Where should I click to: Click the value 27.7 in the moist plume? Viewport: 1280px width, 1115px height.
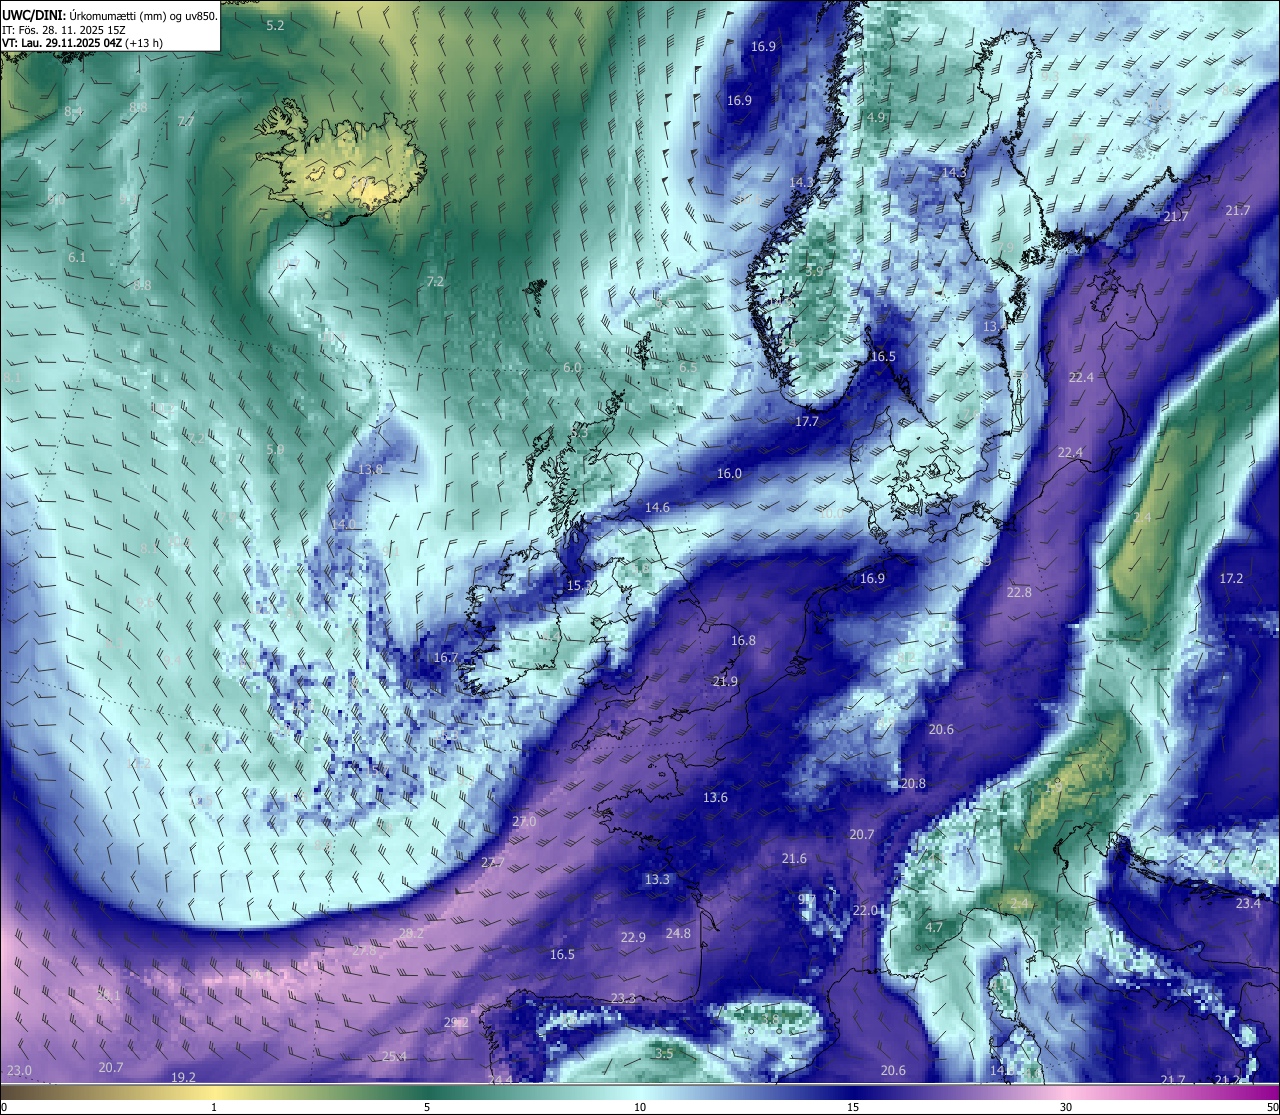pos(492,862)
